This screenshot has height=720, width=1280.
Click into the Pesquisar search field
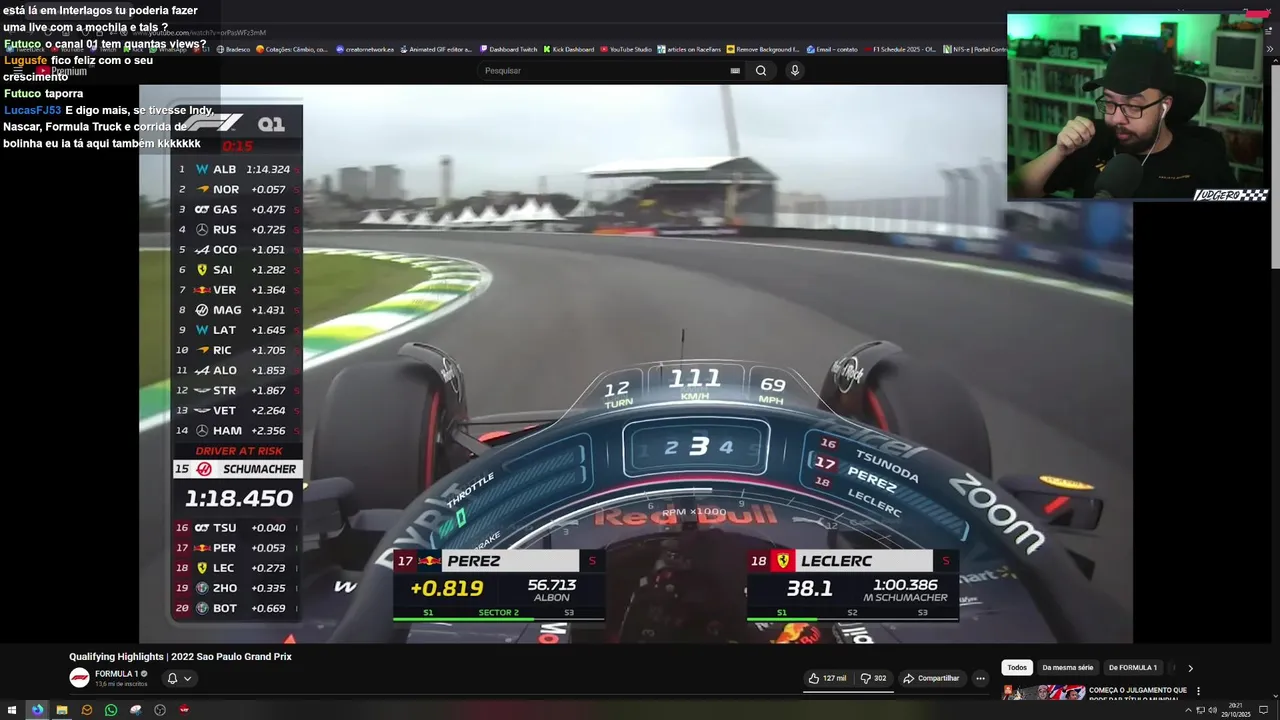tap(612, 70)
